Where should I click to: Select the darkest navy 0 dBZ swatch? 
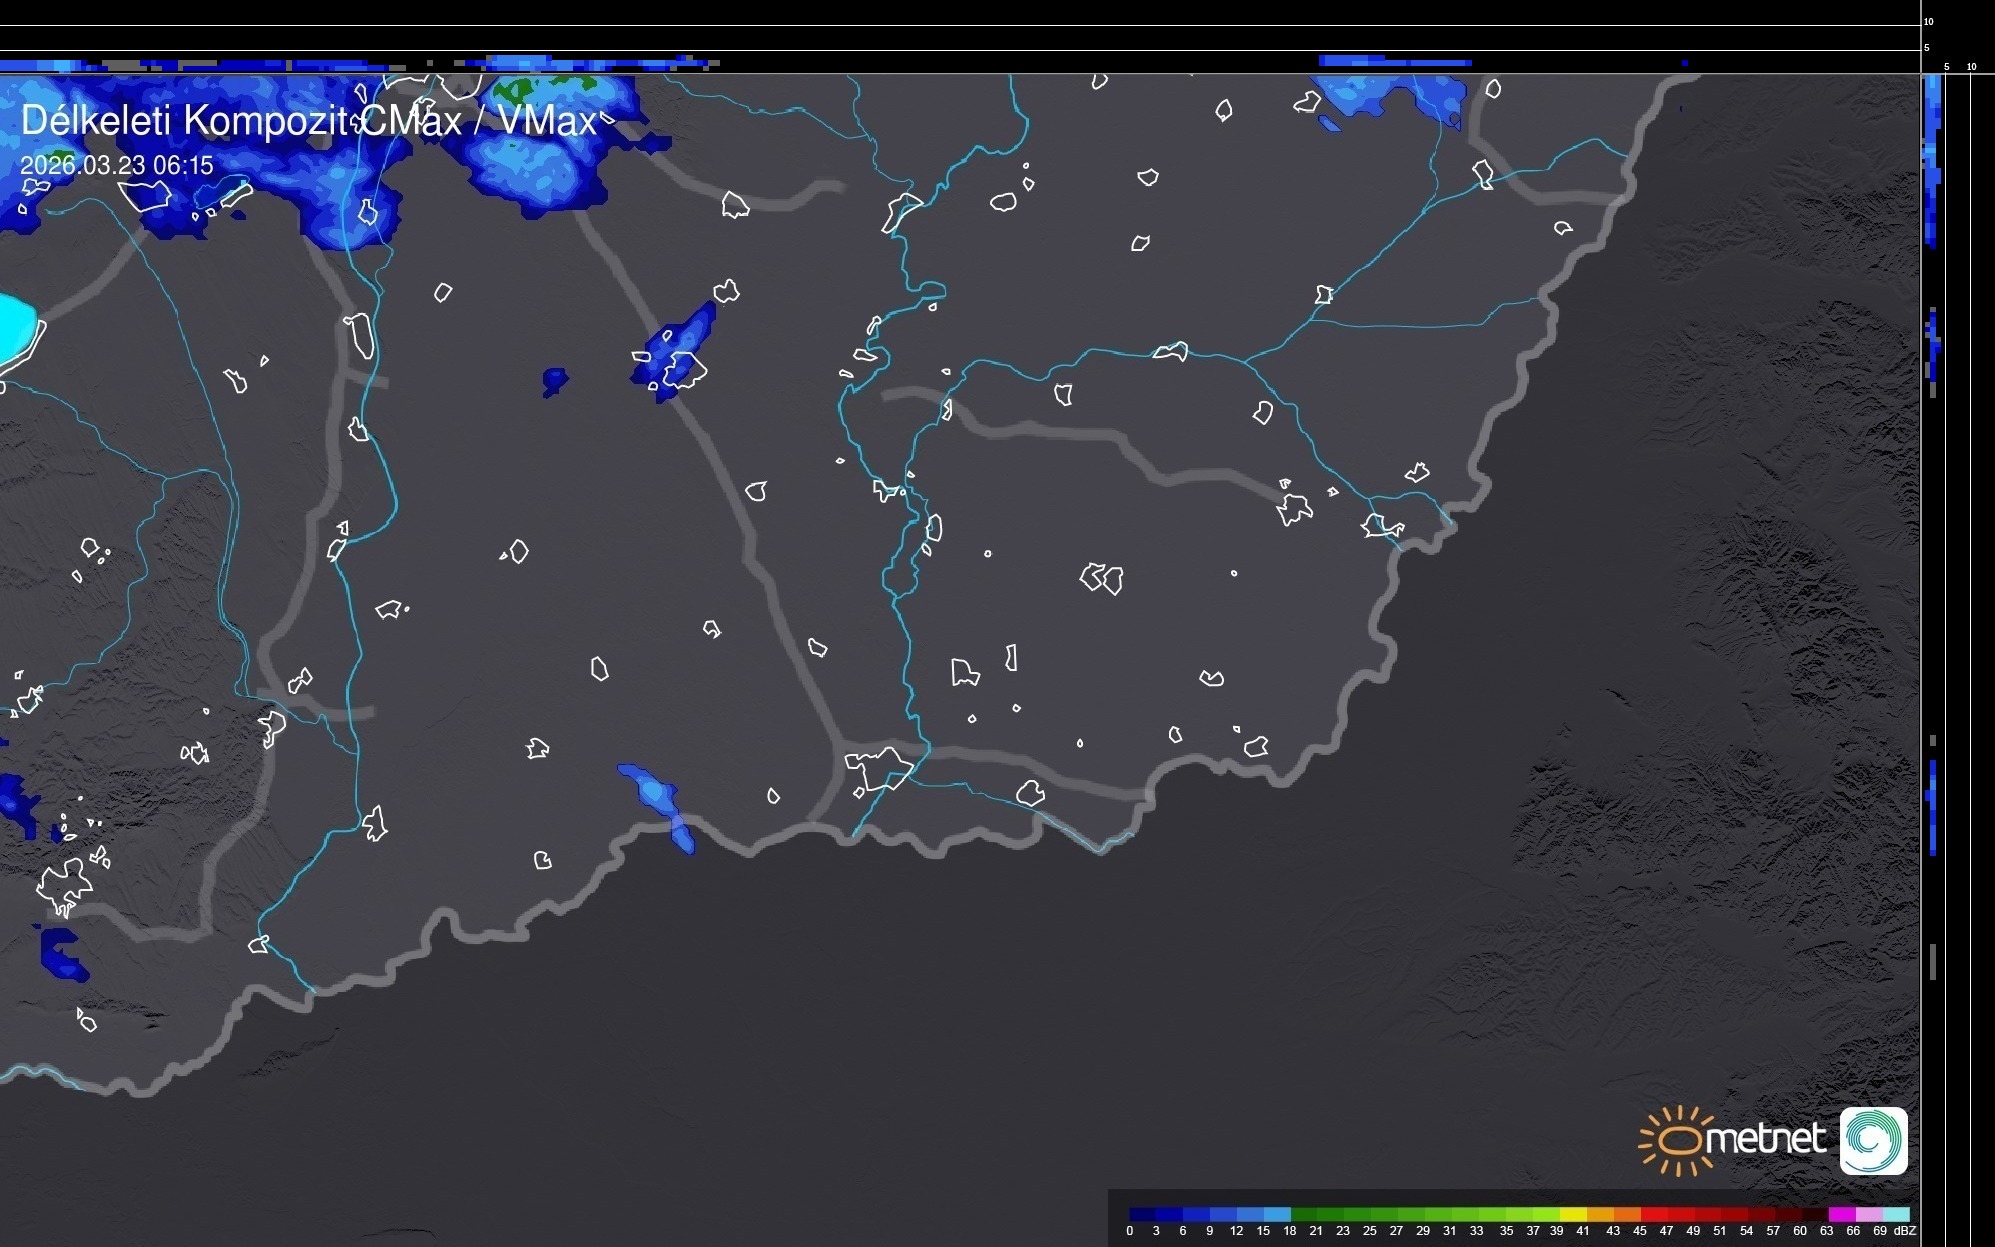(1142, 1214)
